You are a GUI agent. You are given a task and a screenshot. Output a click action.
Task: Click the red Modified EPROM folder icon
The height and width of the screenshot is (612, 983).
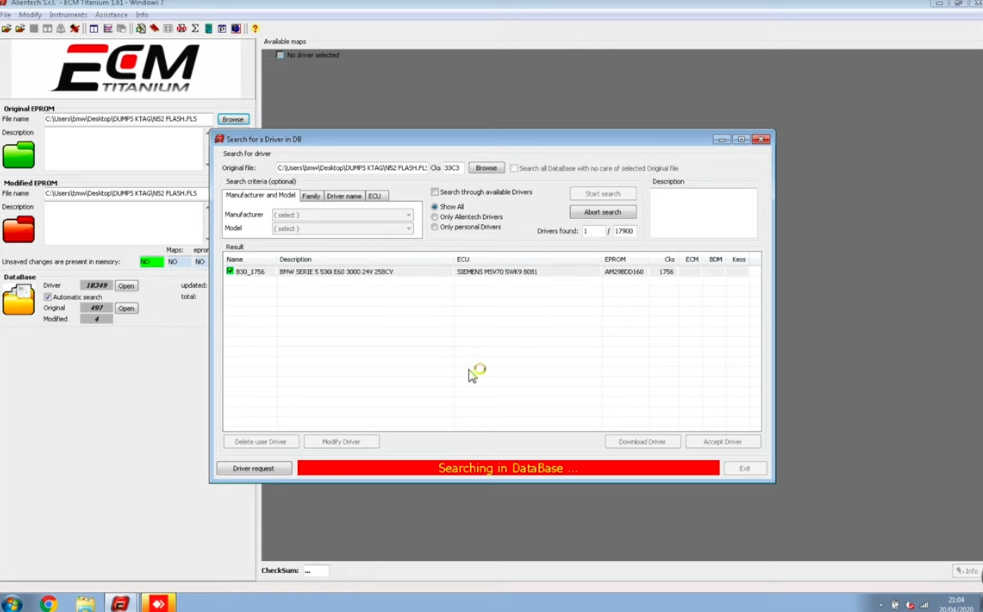point(18,229)
